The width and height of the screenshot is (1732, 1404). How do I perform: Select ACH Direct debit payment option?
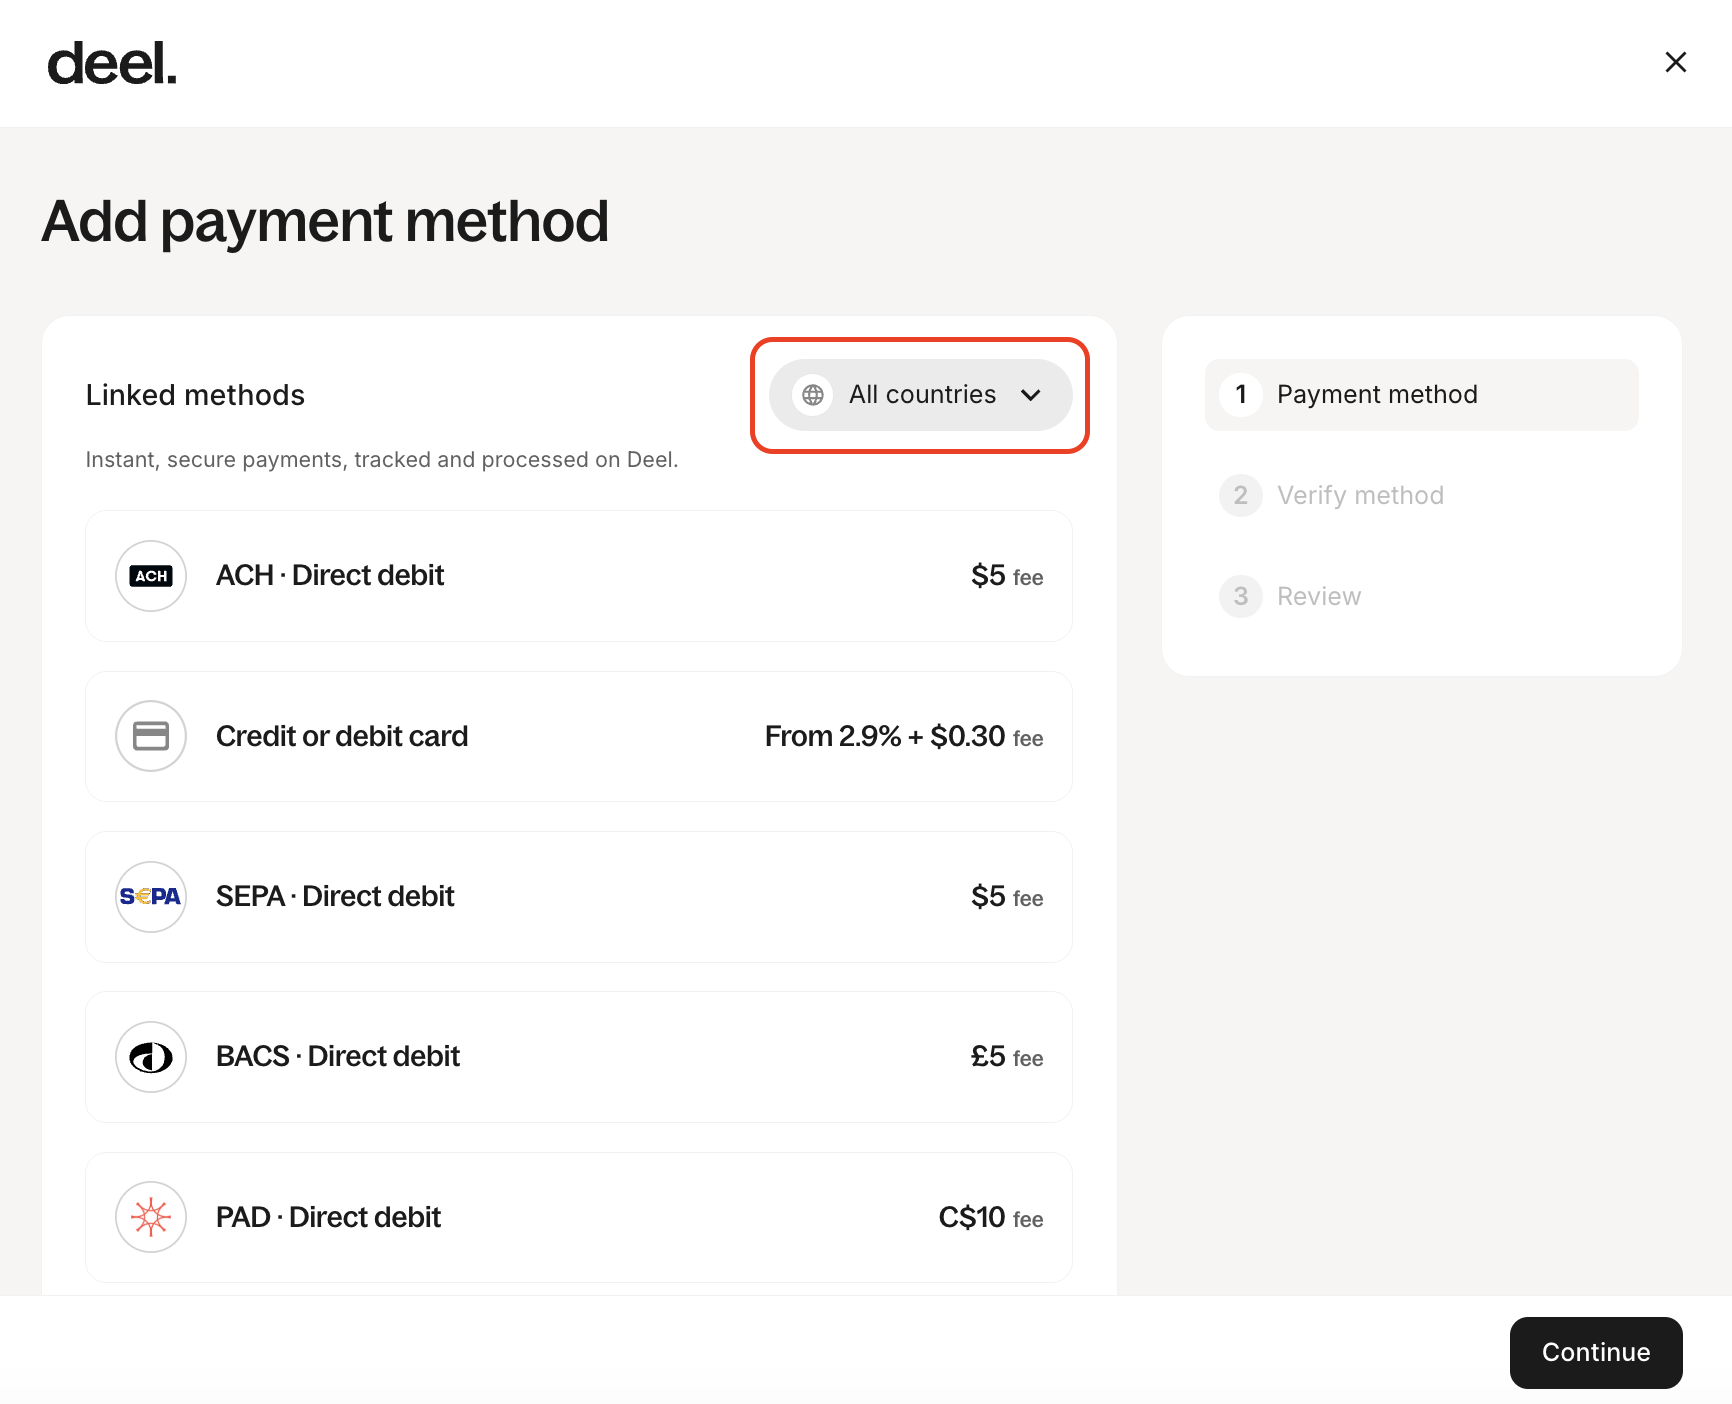578,576
